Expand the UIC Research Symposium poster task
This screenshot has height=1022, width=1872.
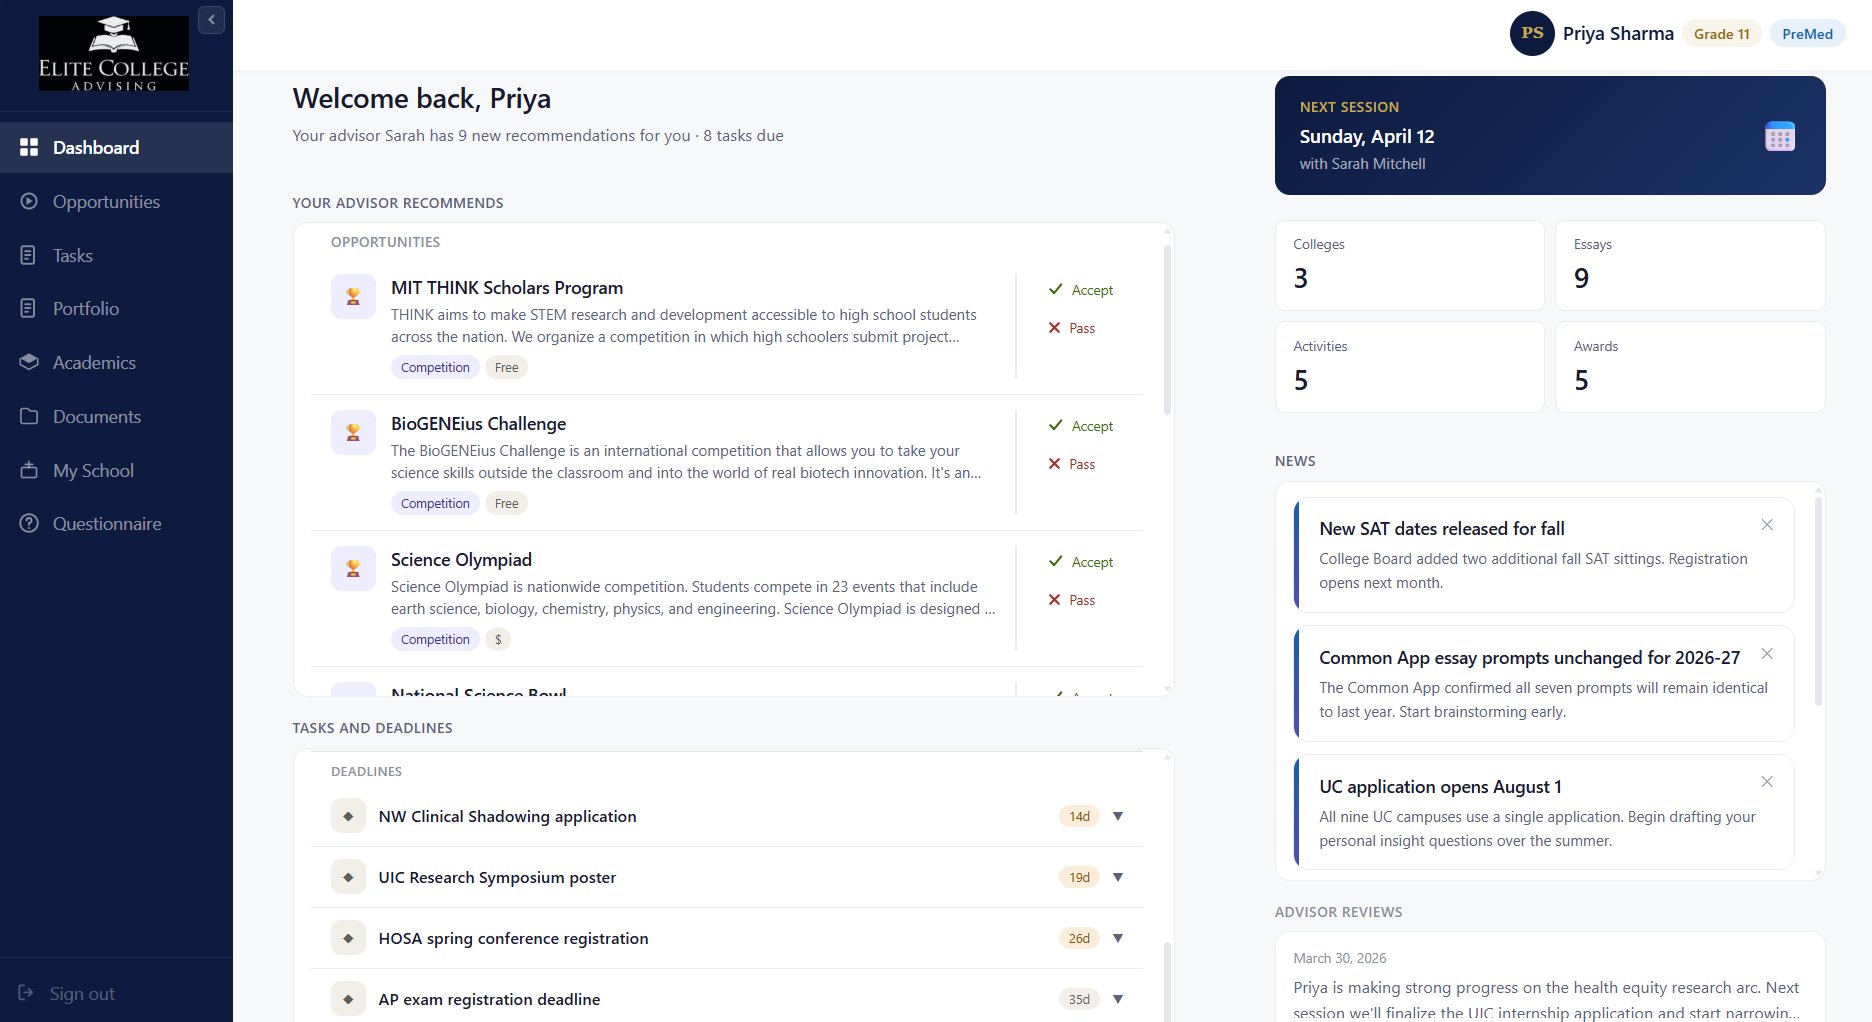tap(1118, 878)
